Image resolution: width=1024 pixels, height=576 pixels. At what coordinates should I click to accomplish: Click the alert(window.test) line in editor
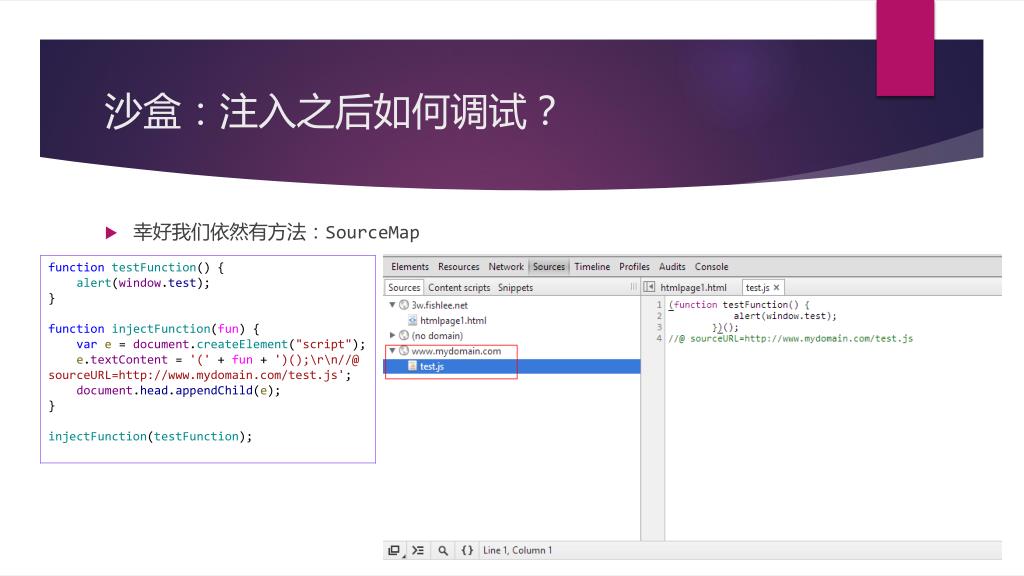784,316
